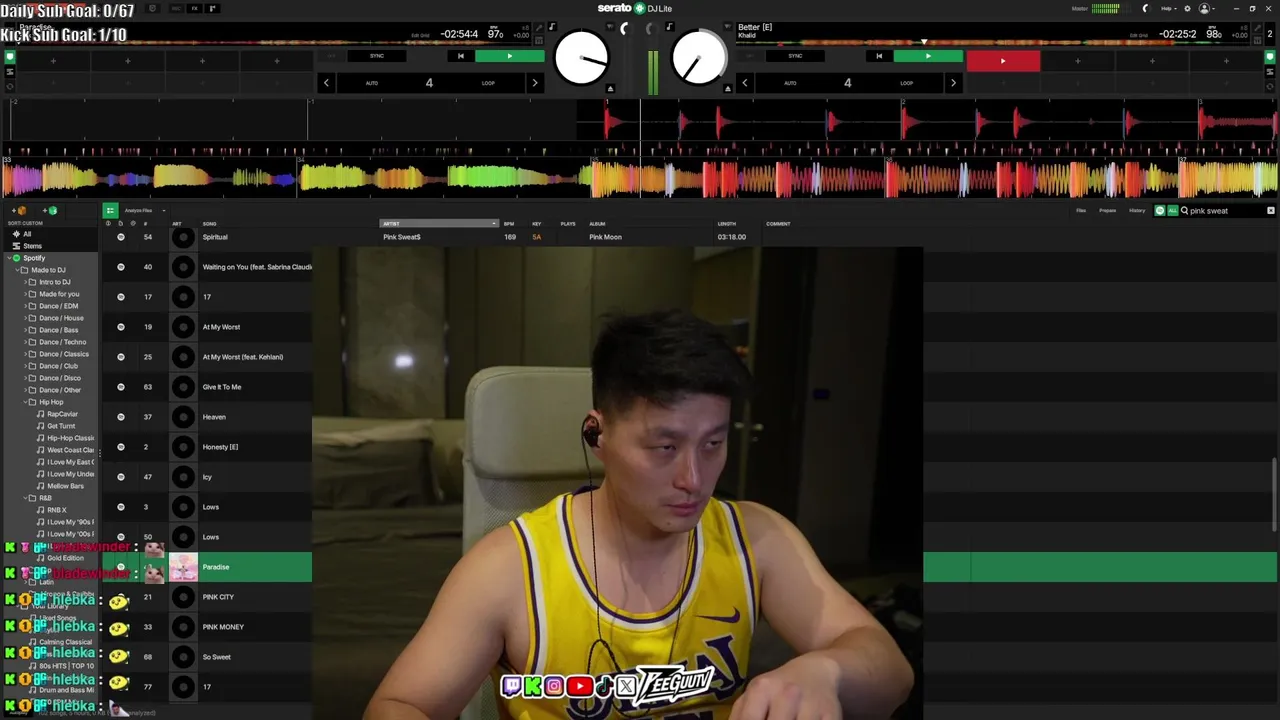
Task: Sort library by the Artist column
Action: [x=438, y=224]
